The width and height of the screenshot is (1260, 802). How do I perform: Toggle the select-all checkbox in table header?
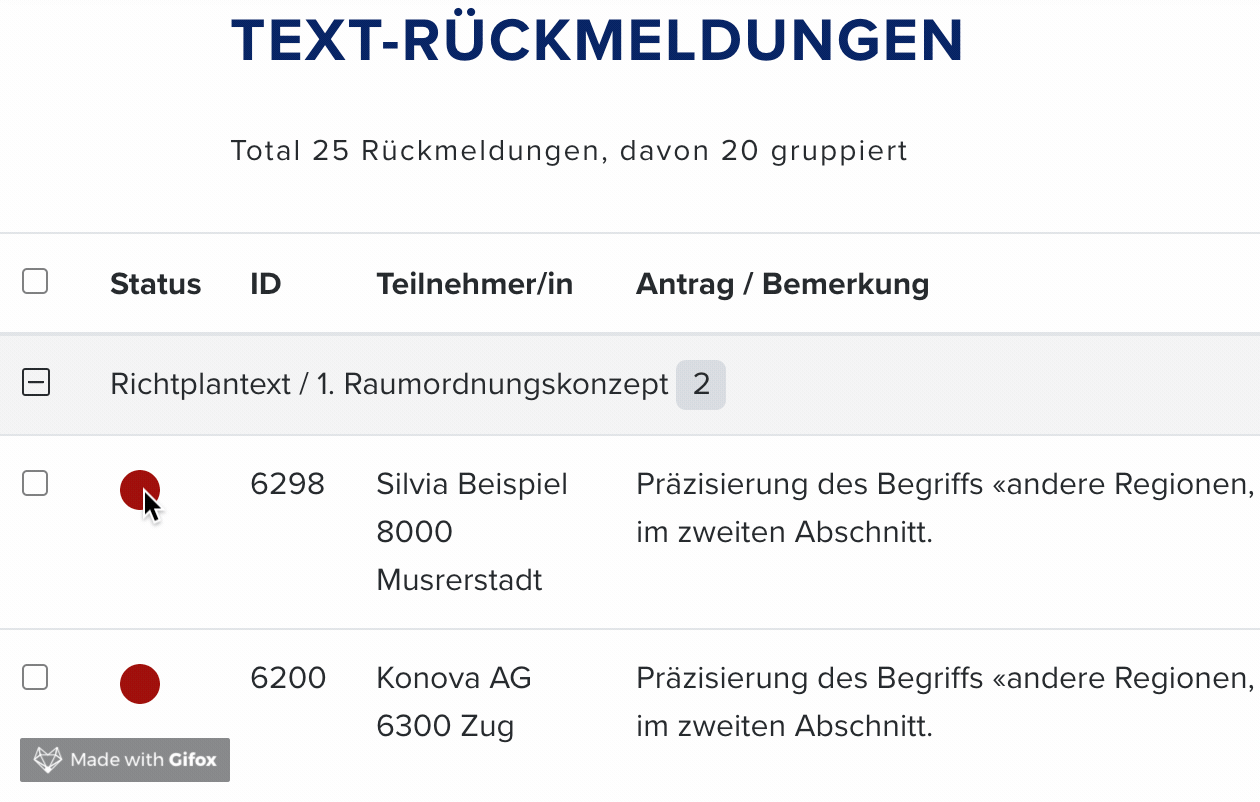(35, 282)
